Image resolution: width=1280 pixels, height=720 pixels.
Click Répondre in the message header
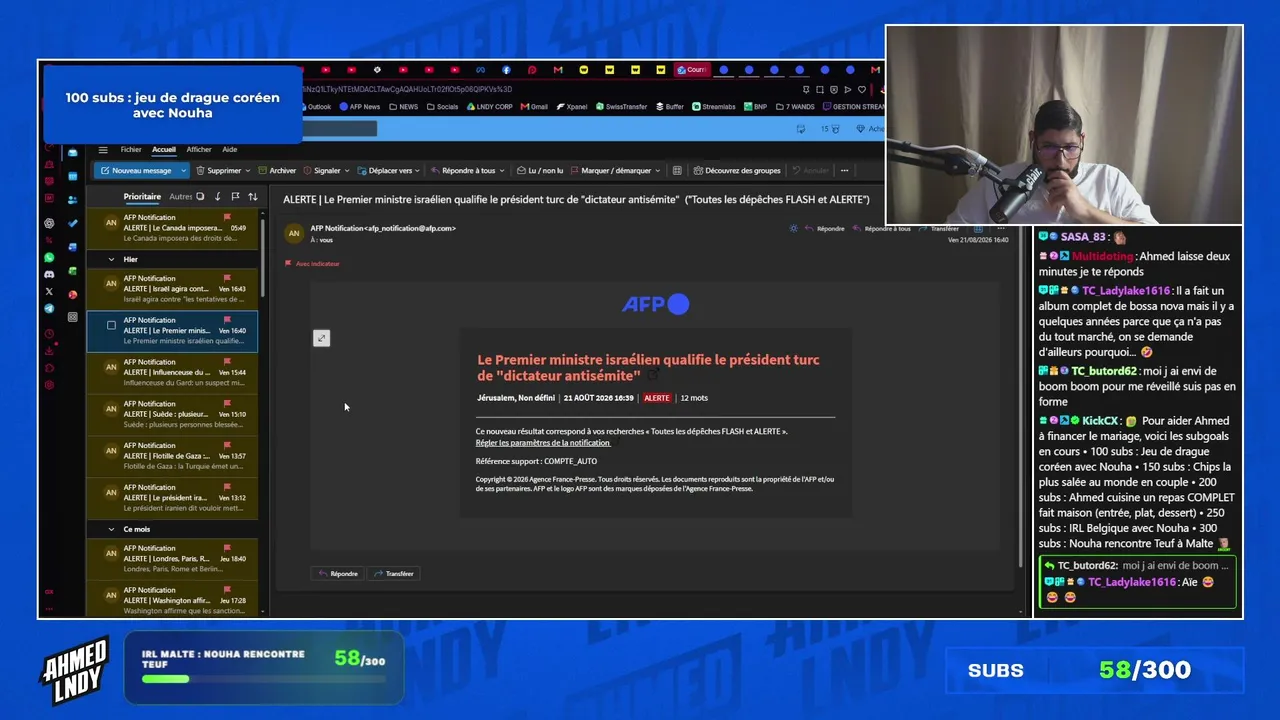pos(824,229)
